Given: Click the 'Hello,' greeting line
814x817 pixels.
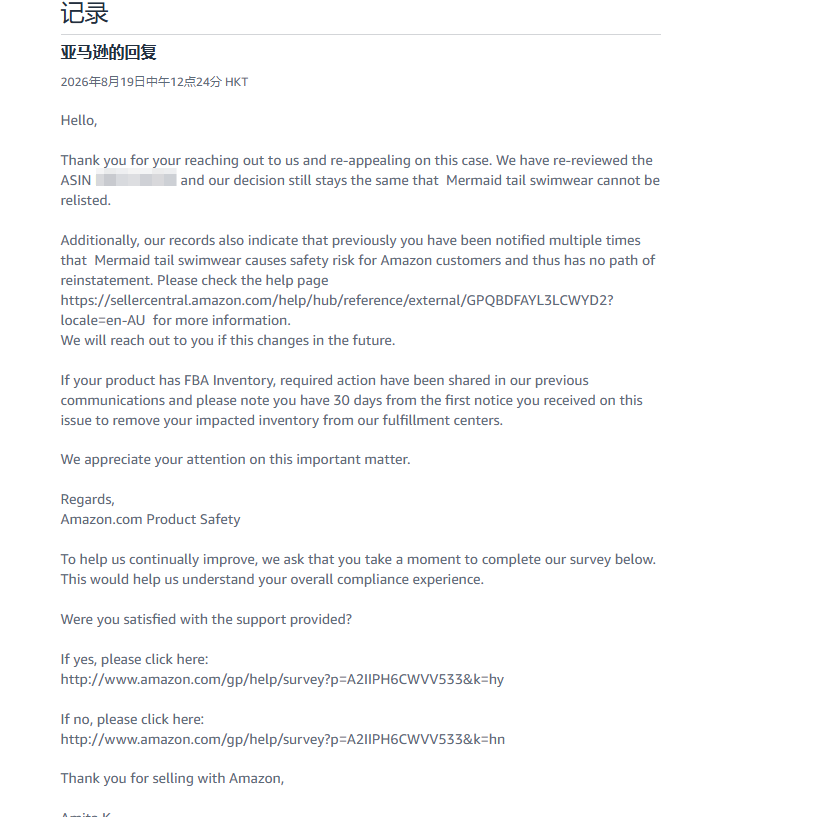Looking at the screenshot, I should point(79,120).
